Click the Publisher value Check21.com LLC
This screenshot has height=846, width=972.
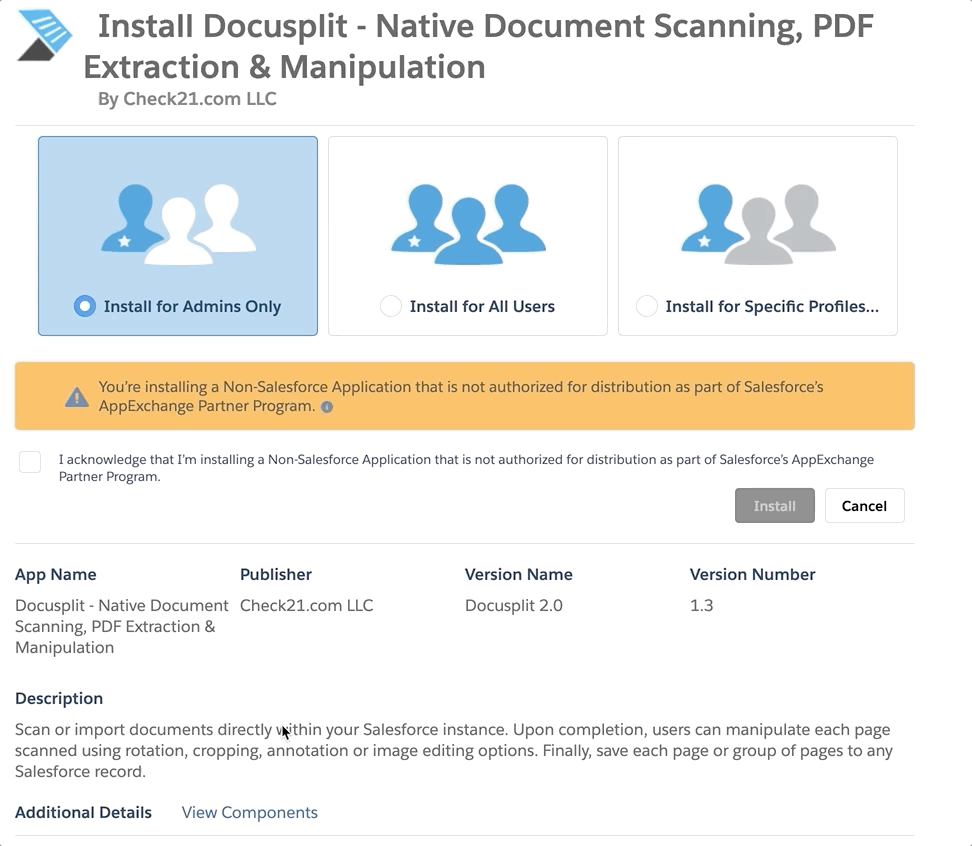(x=307, y=606)
